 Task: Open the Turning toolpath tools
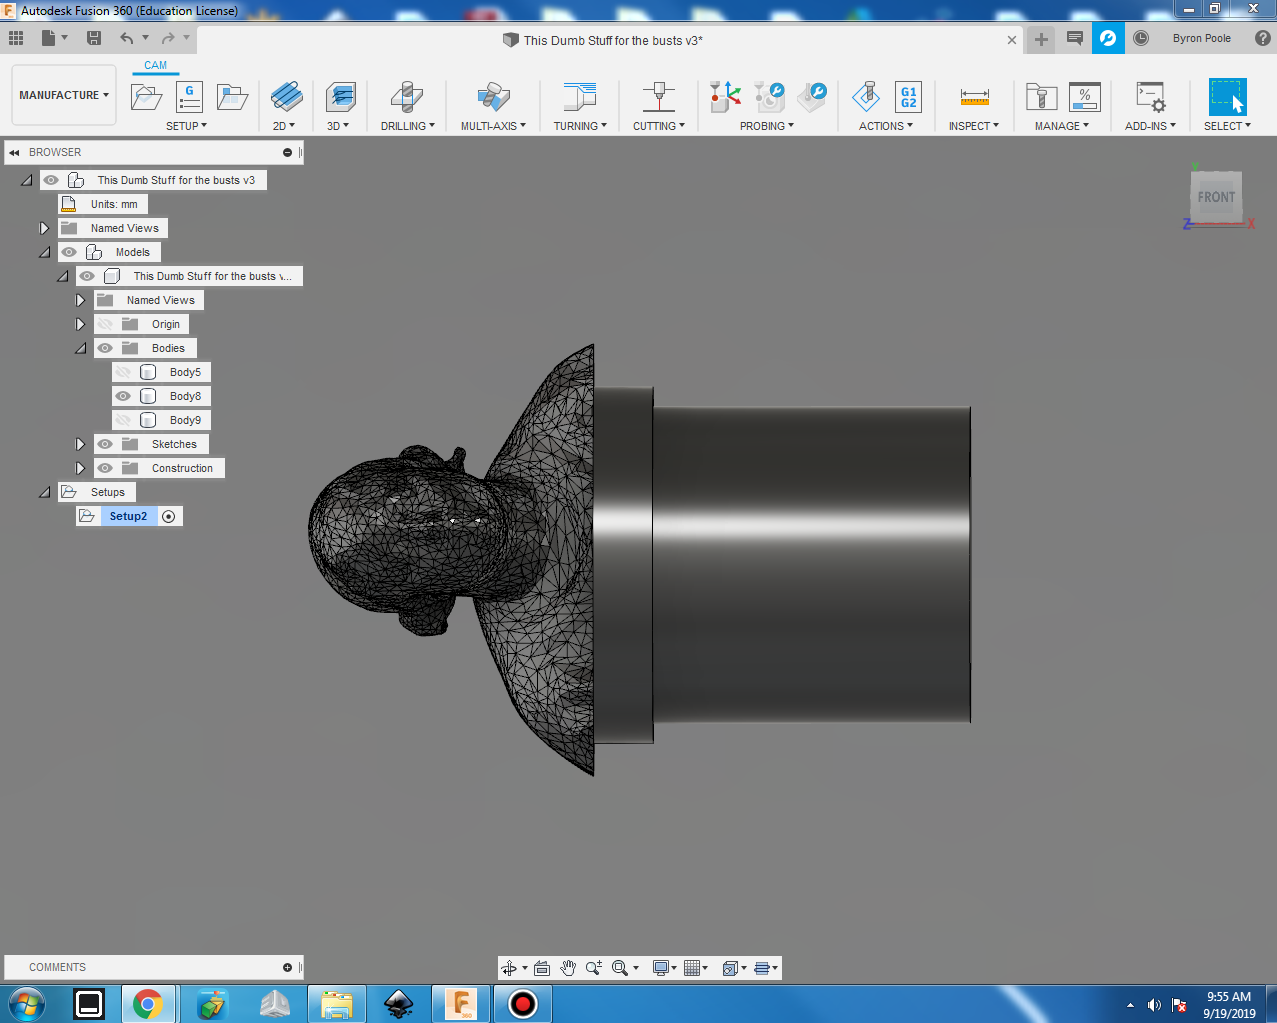(x=580, y=97)
